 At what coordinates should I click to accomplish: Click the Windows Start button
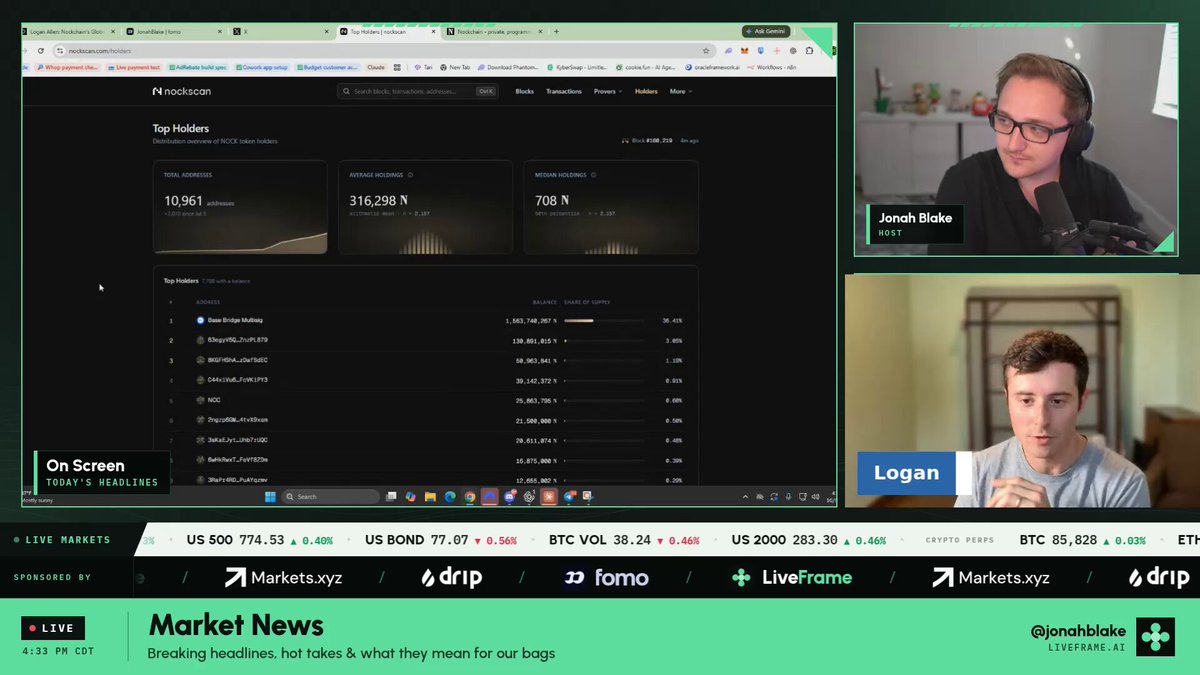click(269, 496)
